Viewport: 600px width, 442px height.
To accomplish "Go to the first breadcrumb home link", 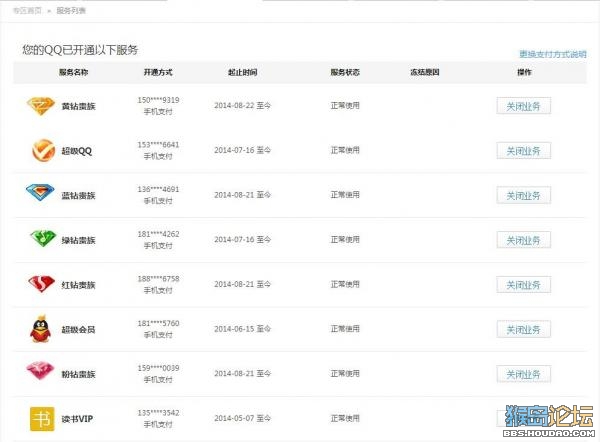I will tap(27, 11).
